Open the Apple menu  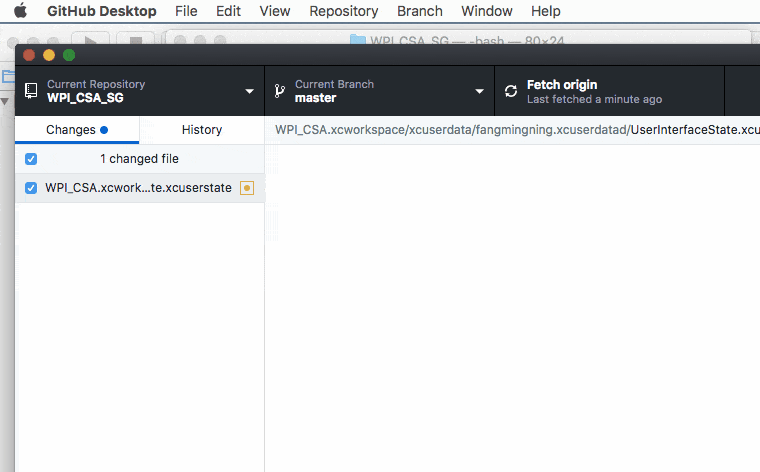(x=20, y=10)
